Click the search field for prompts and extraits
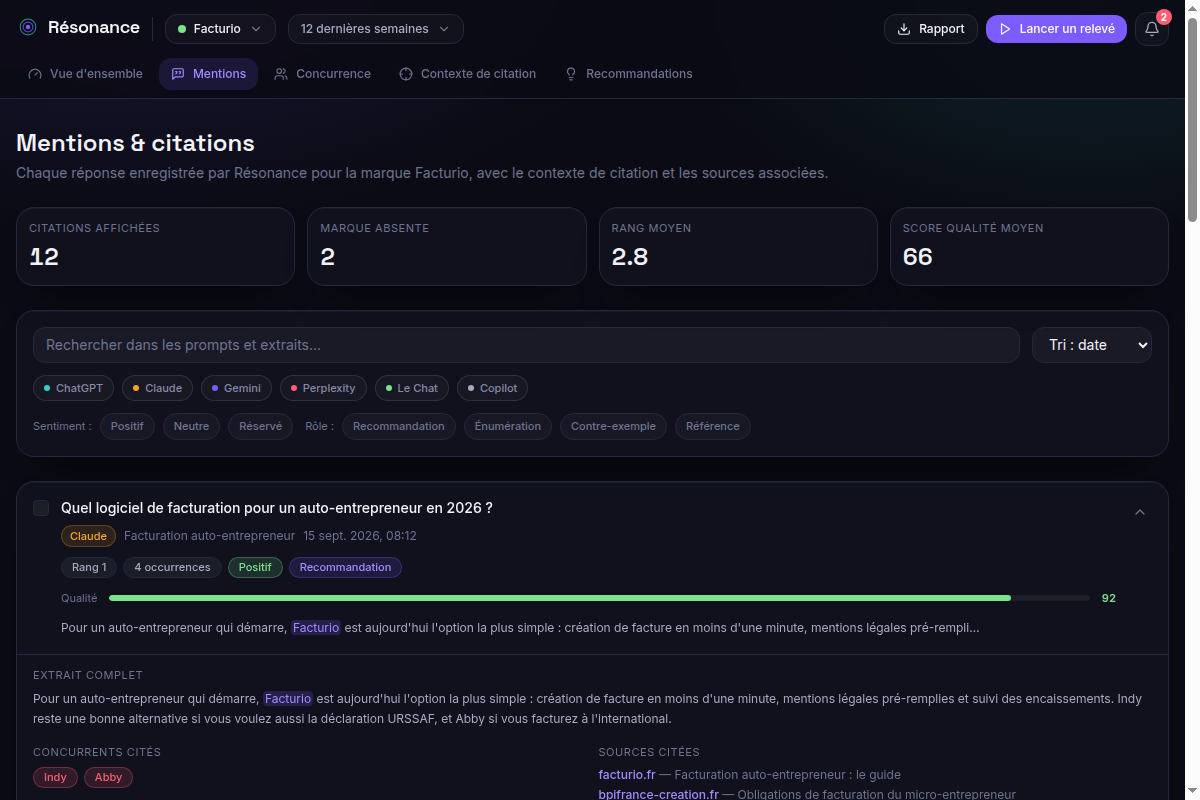Screen dimensions: 1200x800 [x=526, y=345]
